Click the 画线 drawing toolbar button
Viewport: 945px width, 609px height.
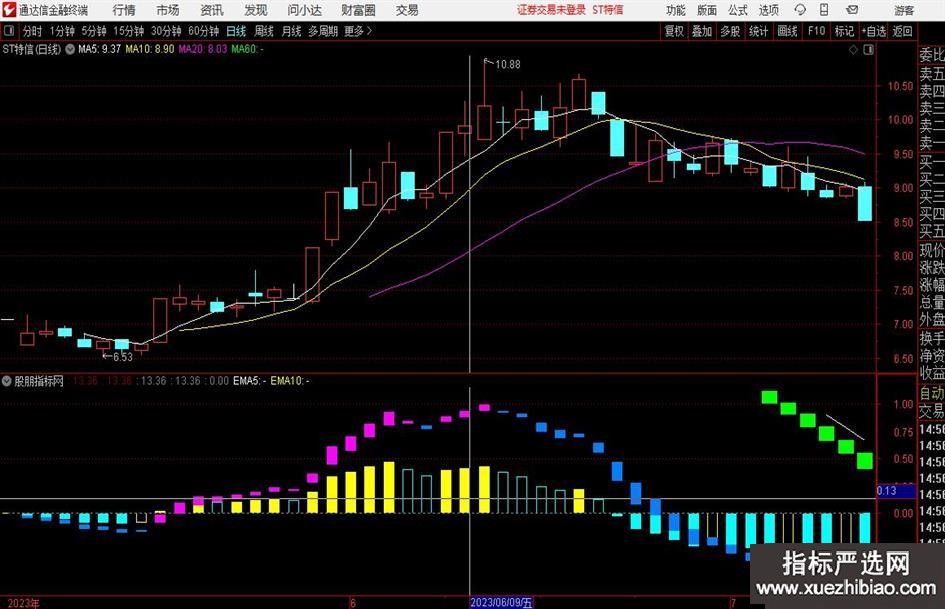click(787, 31)
